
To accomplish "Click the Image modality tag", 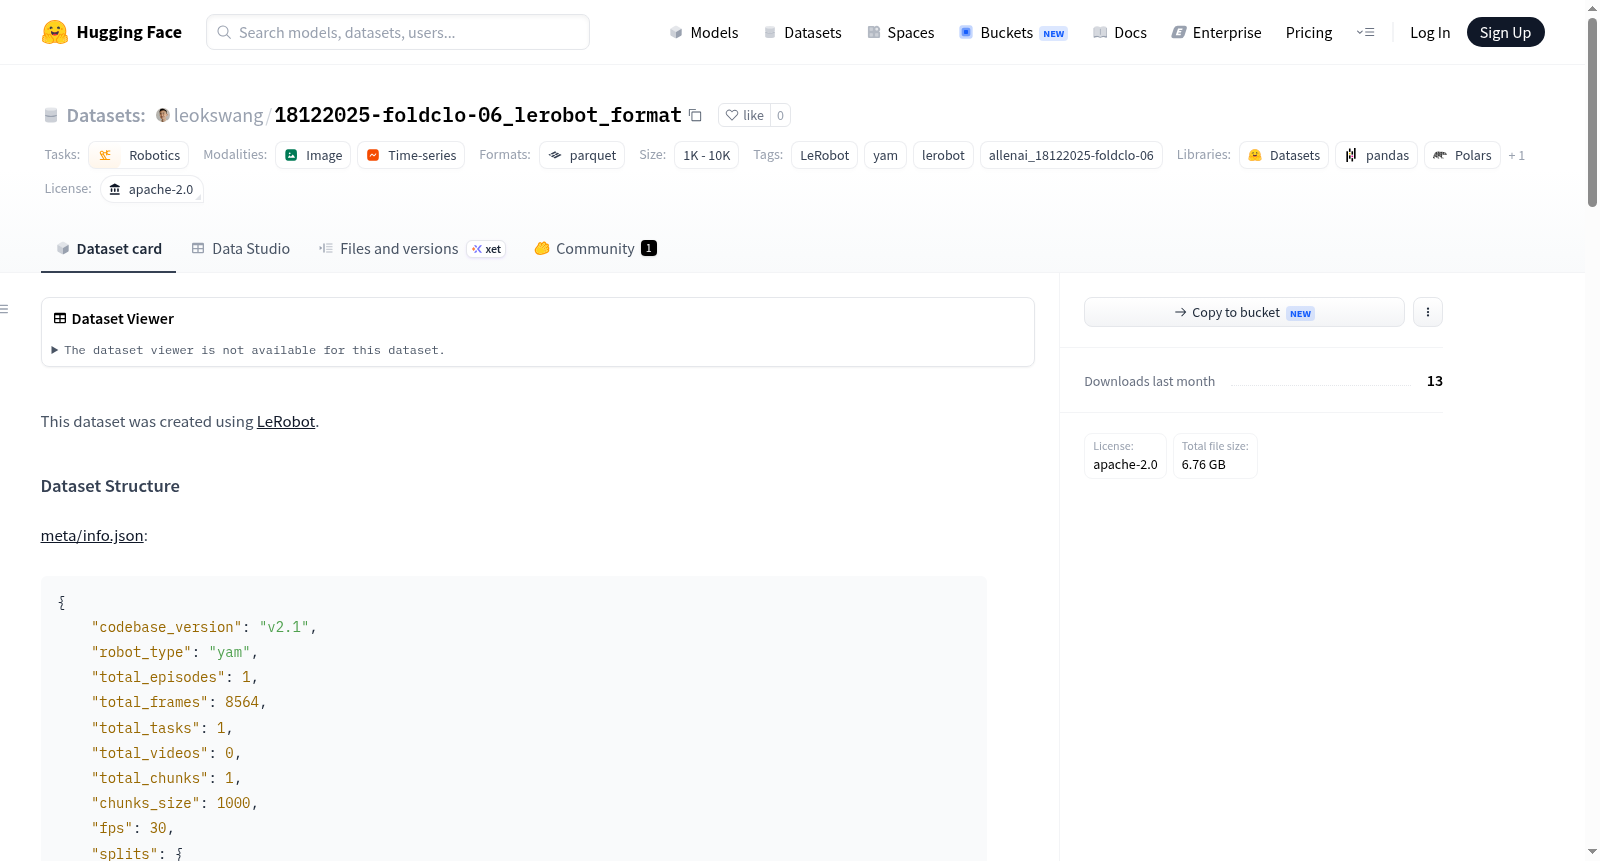I will [x=313, y=155].
